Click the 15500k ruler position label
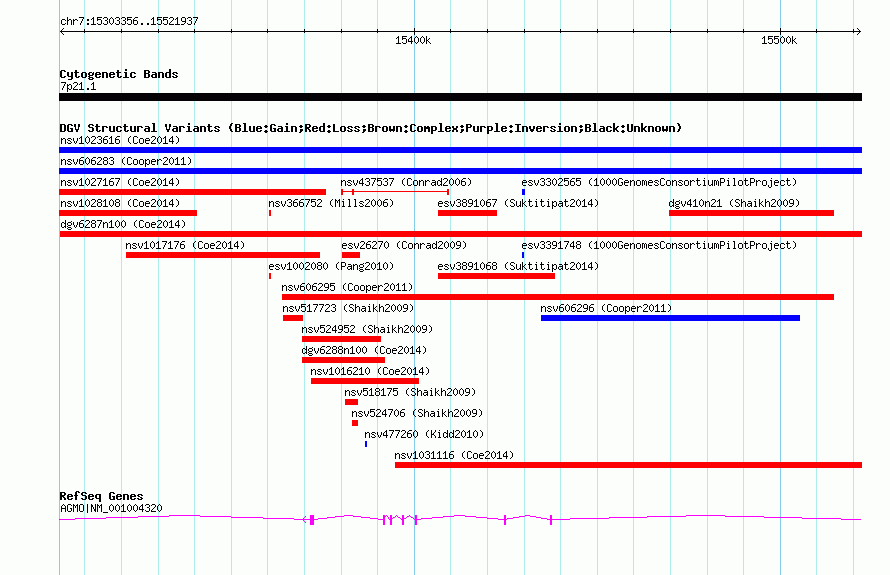Screen dimensions: 890x575 (779, 40)
